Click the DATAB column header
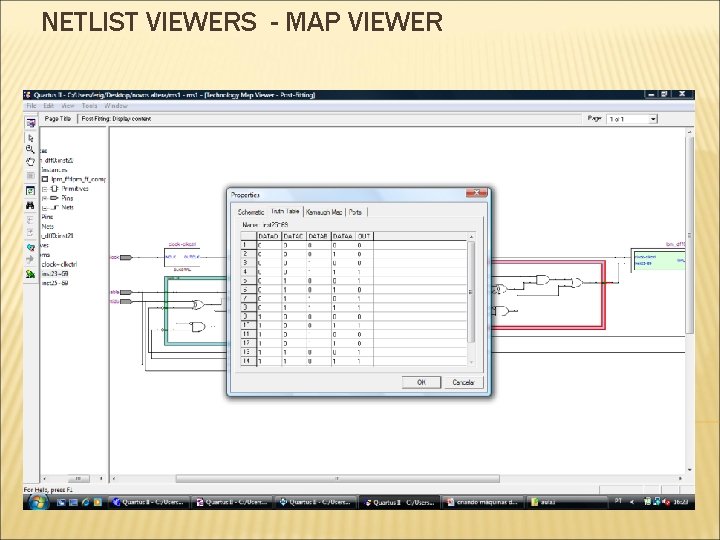This screenshot has width=720, height=540. point(318,236)
